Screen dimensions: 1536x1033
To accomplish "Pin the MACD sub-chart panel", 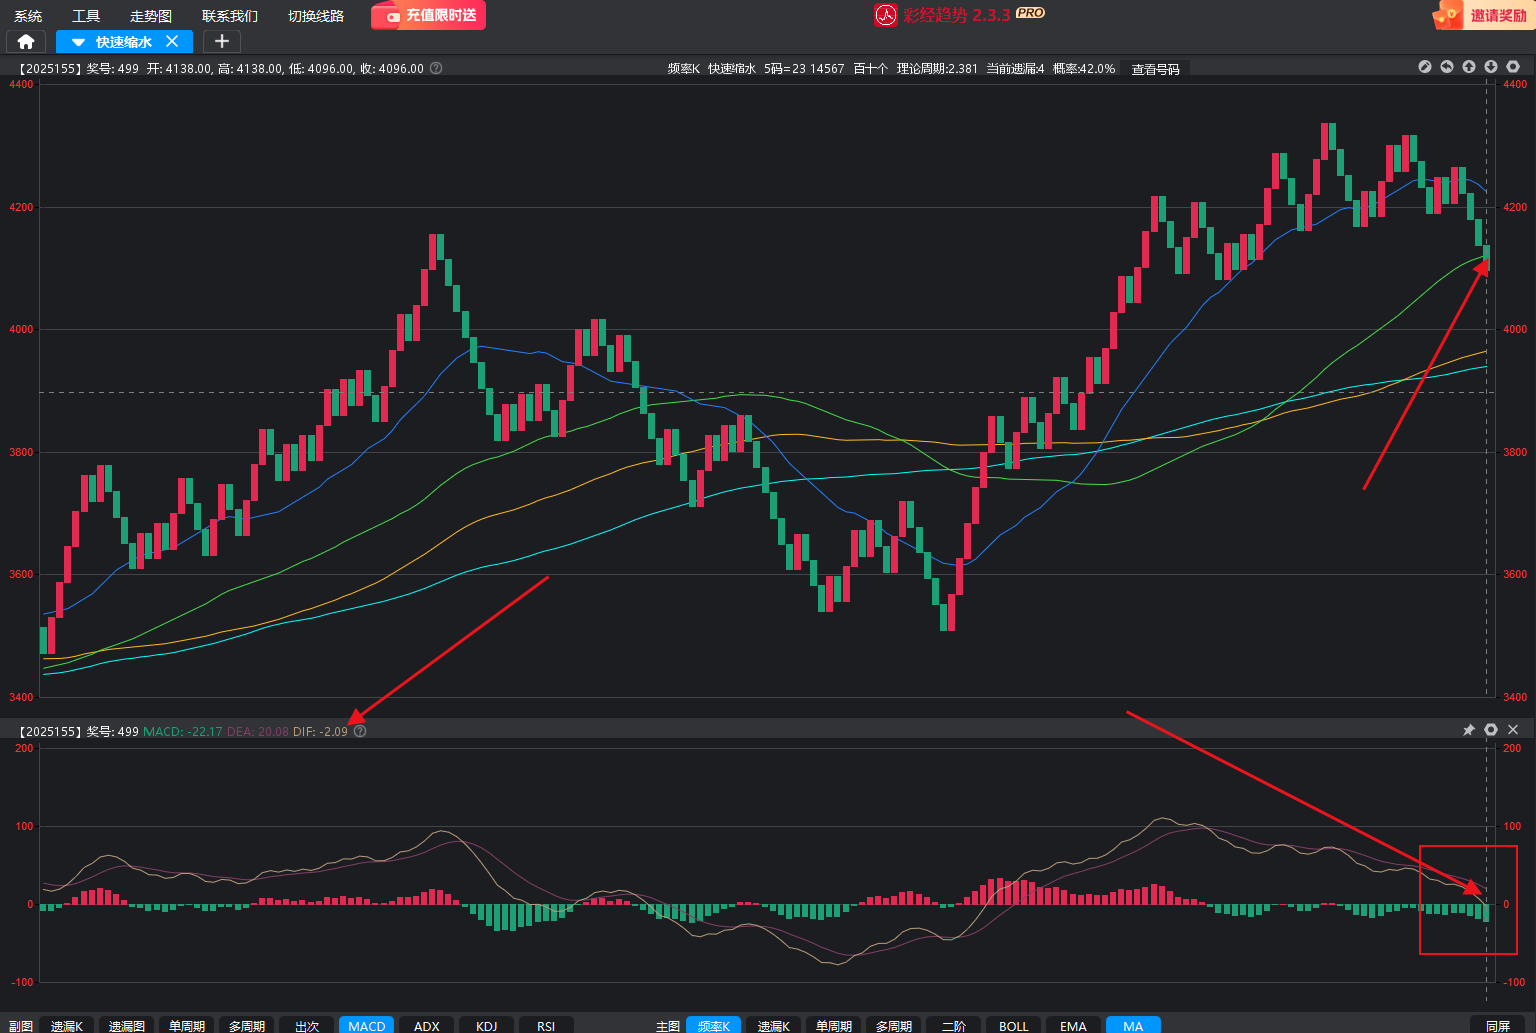I will tap(1469, 730).
